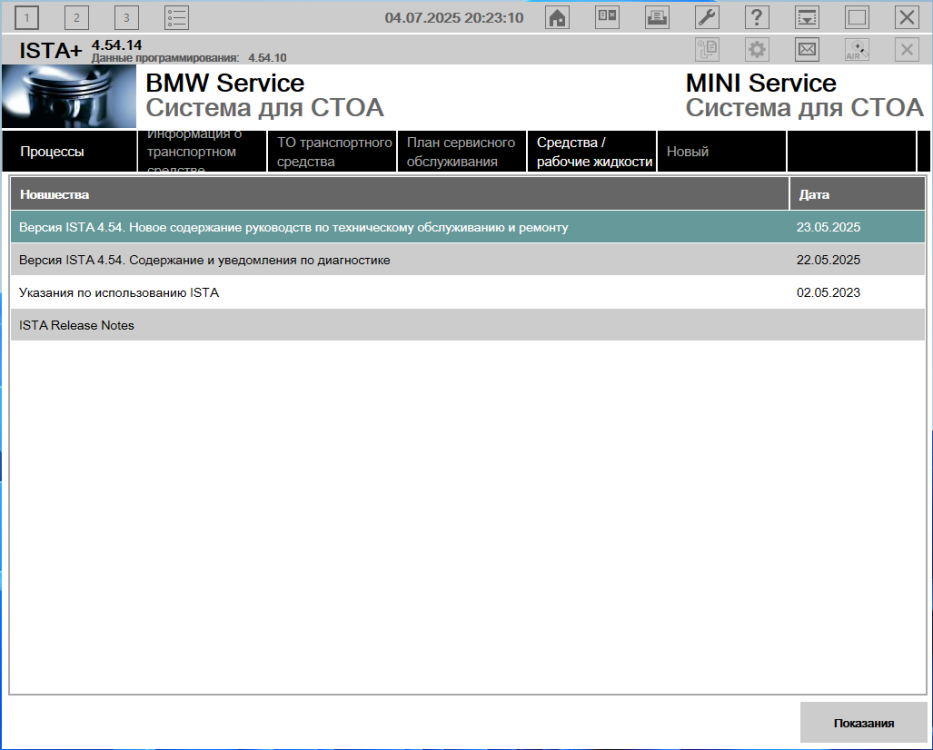Click the greyed X icon in second toolbar
Screen dimensions: 933x750
tap(907, 49)
